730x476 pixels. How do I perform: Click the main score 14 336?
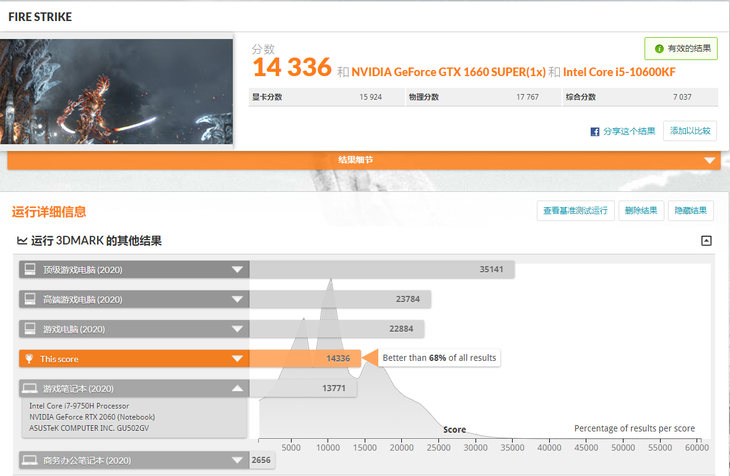pyautogui.click(x=292, y=68)
